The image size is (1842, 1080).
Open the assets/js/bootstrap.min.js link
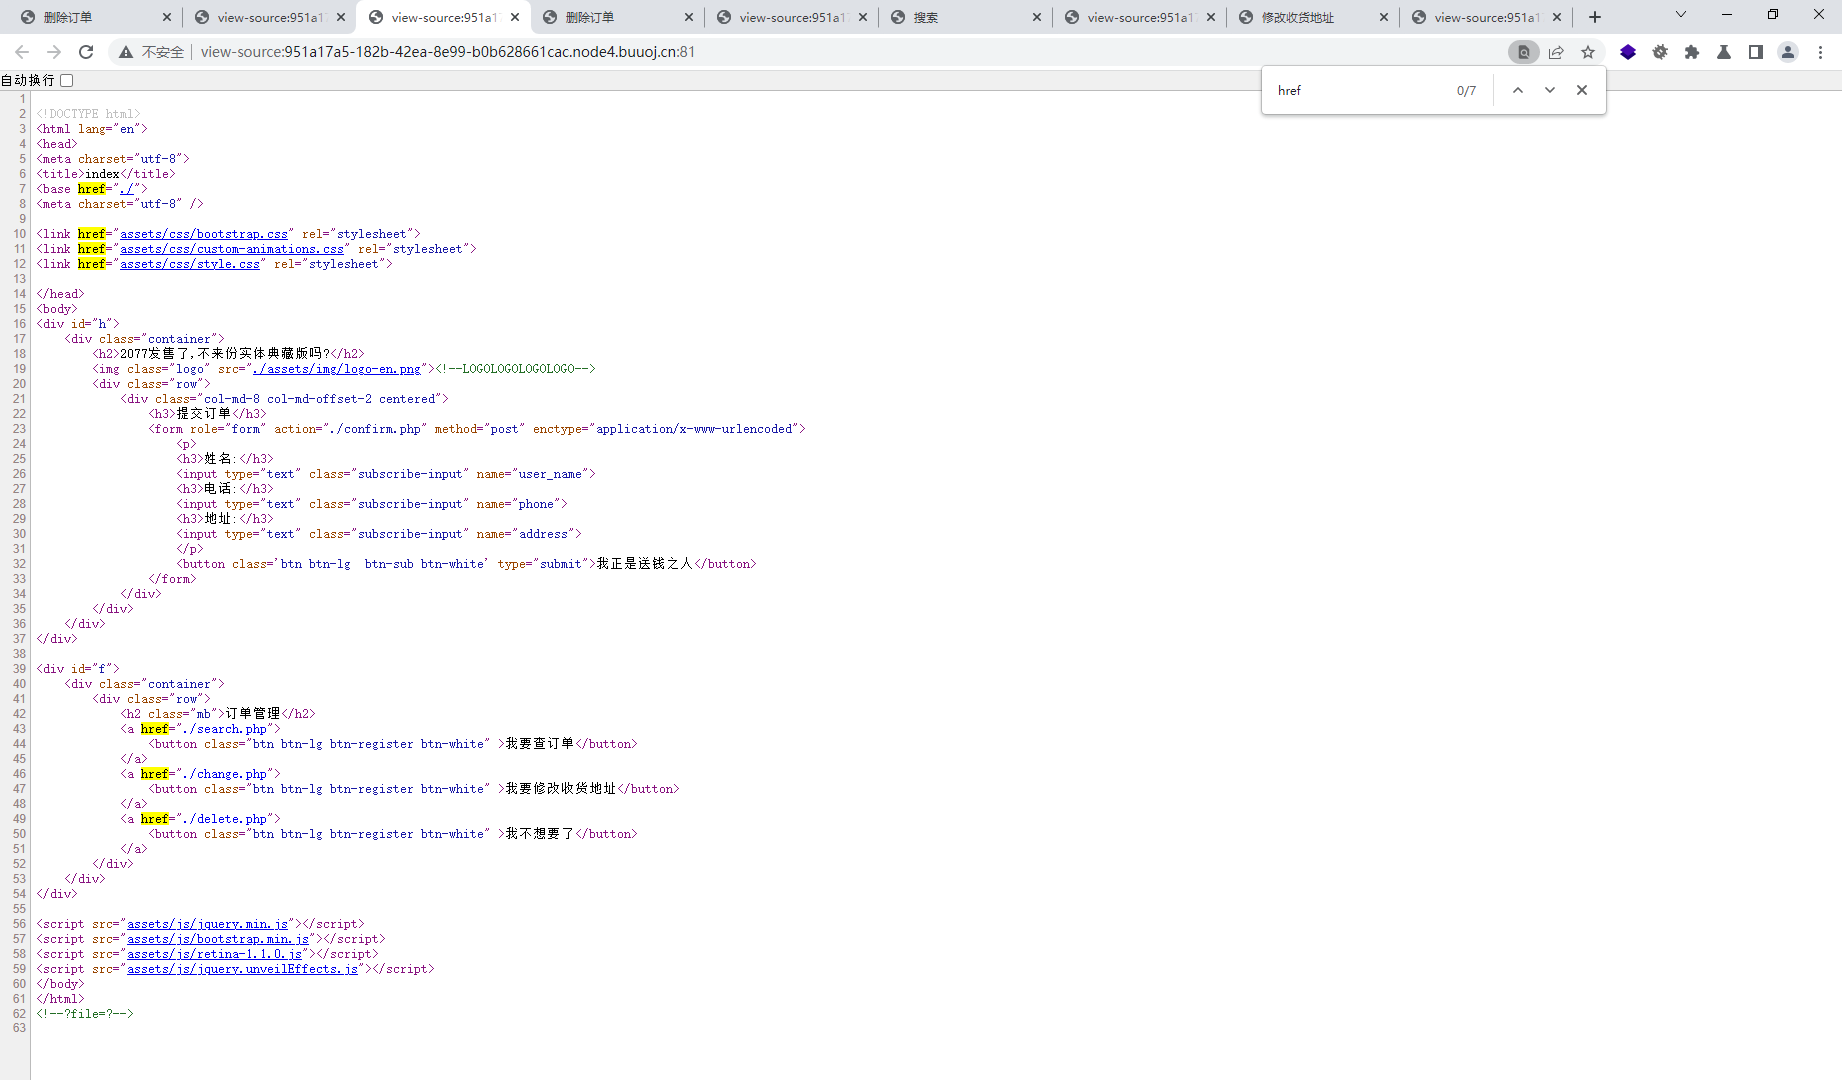pyautogui.click(x=218, y=939)
